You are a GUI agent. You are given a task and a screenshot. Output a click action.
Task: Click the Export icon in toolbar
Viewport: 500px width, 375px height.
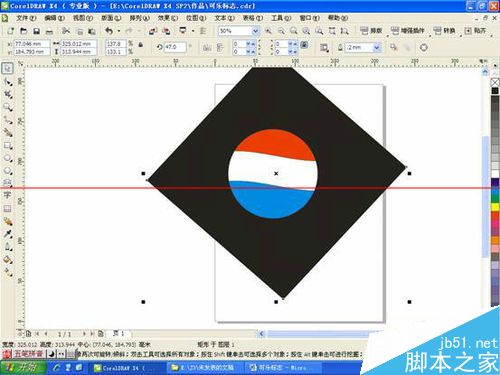pos(166,31)
